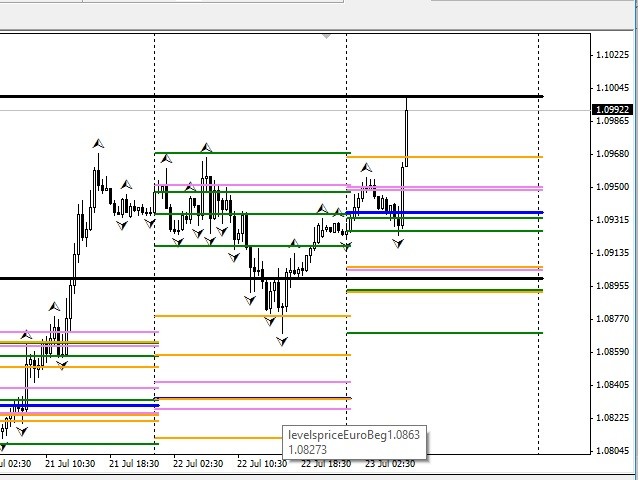The image size is (640, 480).
Task: Click the 1.09315 price axis label
Action: point(612,220)
